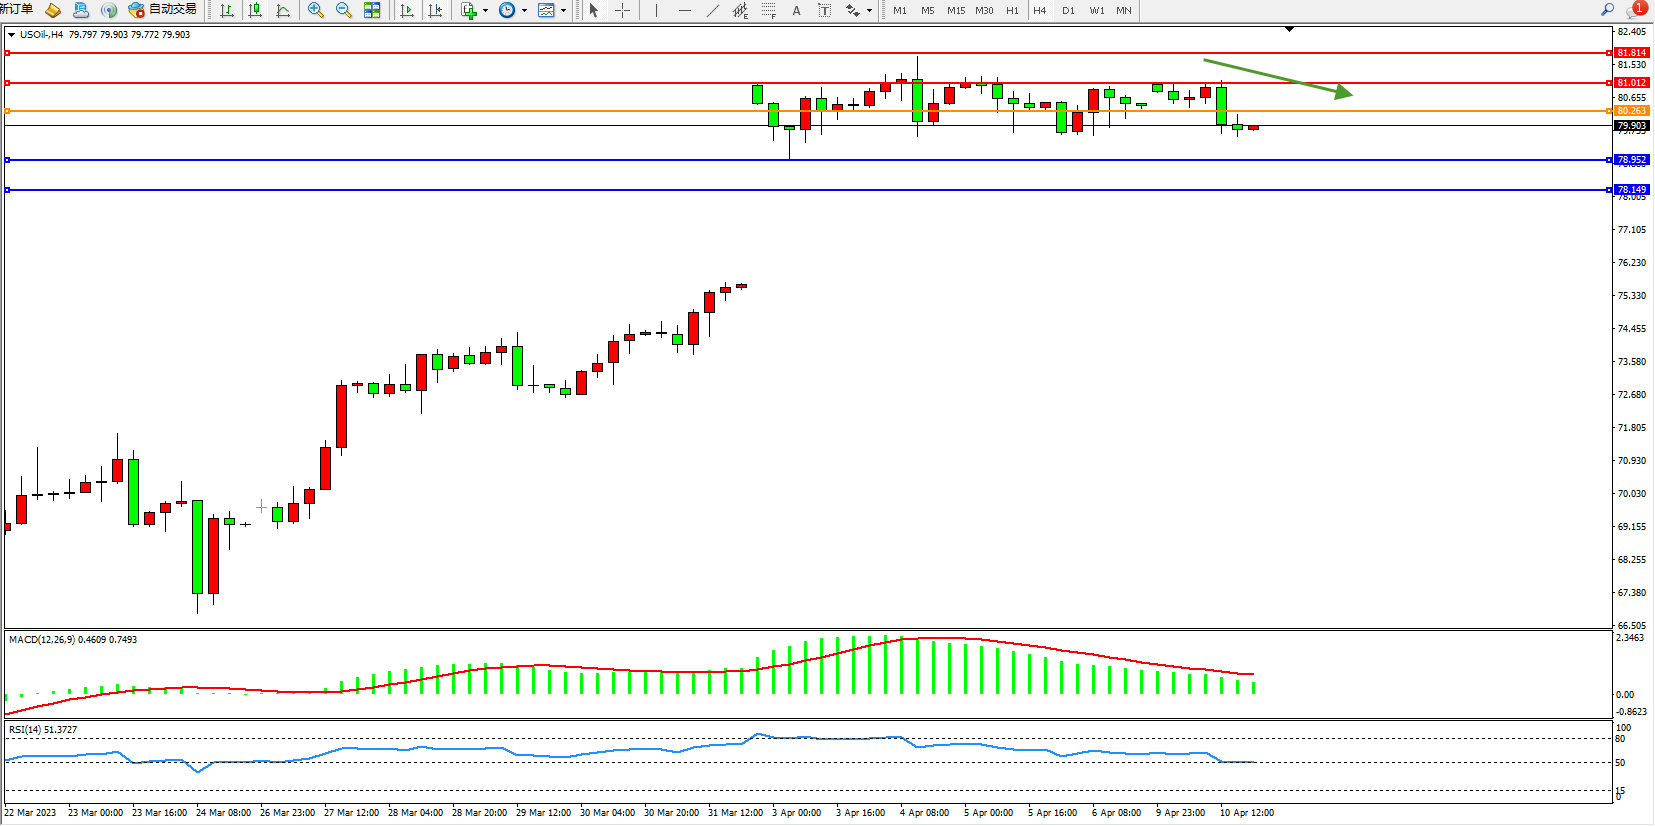Switch to the D1 timeframe
Screen dimensions: 1655x826
click(x=1068, y=10)
